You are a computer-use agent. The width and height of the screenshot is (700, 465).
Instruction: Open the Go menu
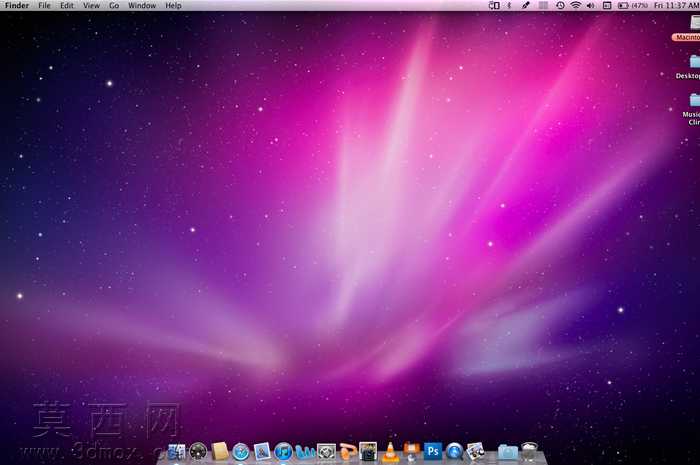click(114, 5)
